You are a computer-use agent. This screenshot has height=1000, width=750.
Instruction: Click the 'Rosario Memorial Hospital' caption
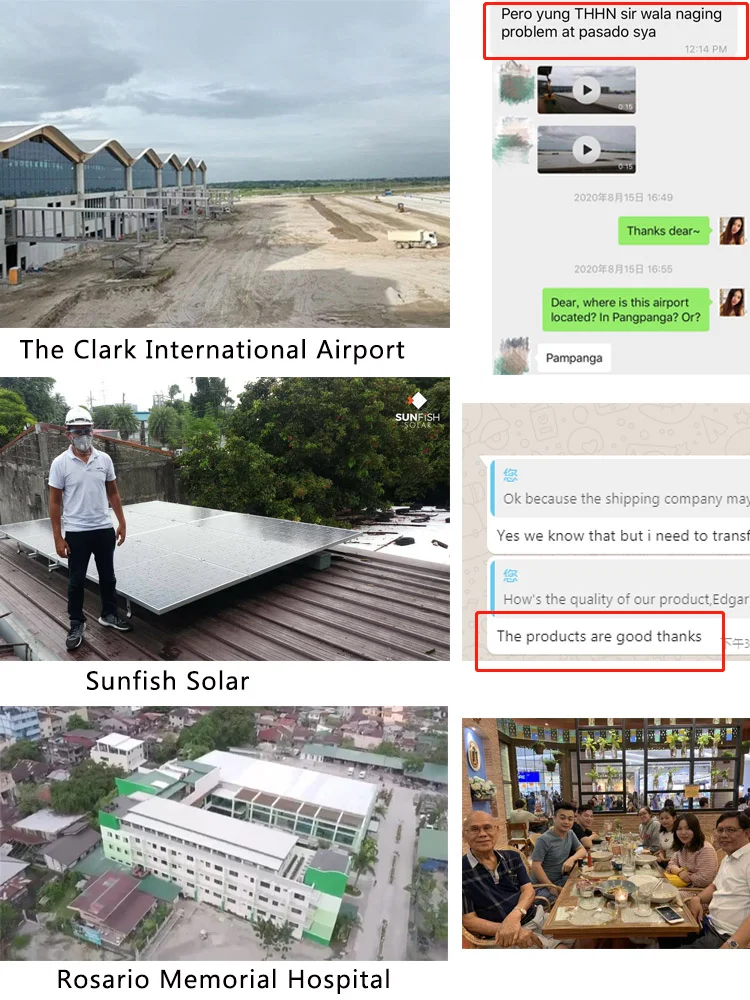click(223, 980)
